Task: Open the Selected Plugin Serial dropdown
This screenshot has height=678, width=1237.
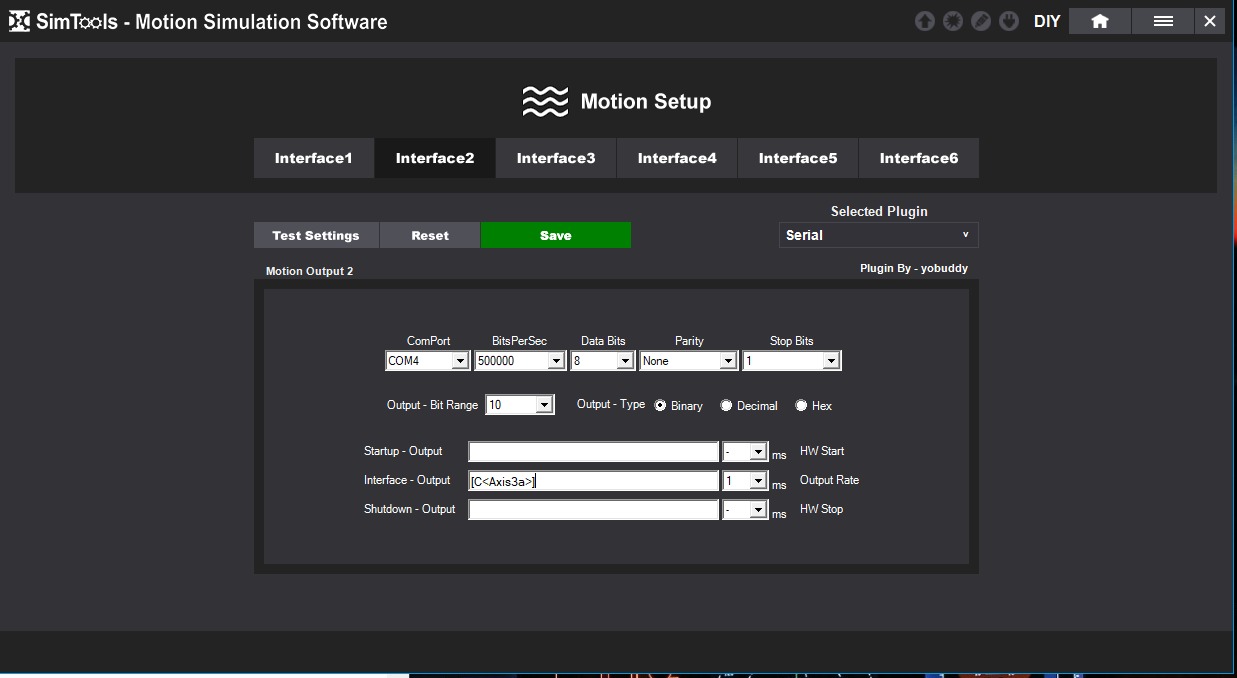Action: click(879, 235)
